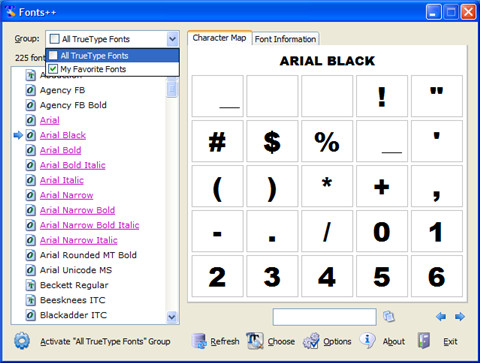Select the + character cell
Image resolution: width=480 pixels, height=363 pixels.
382,186
